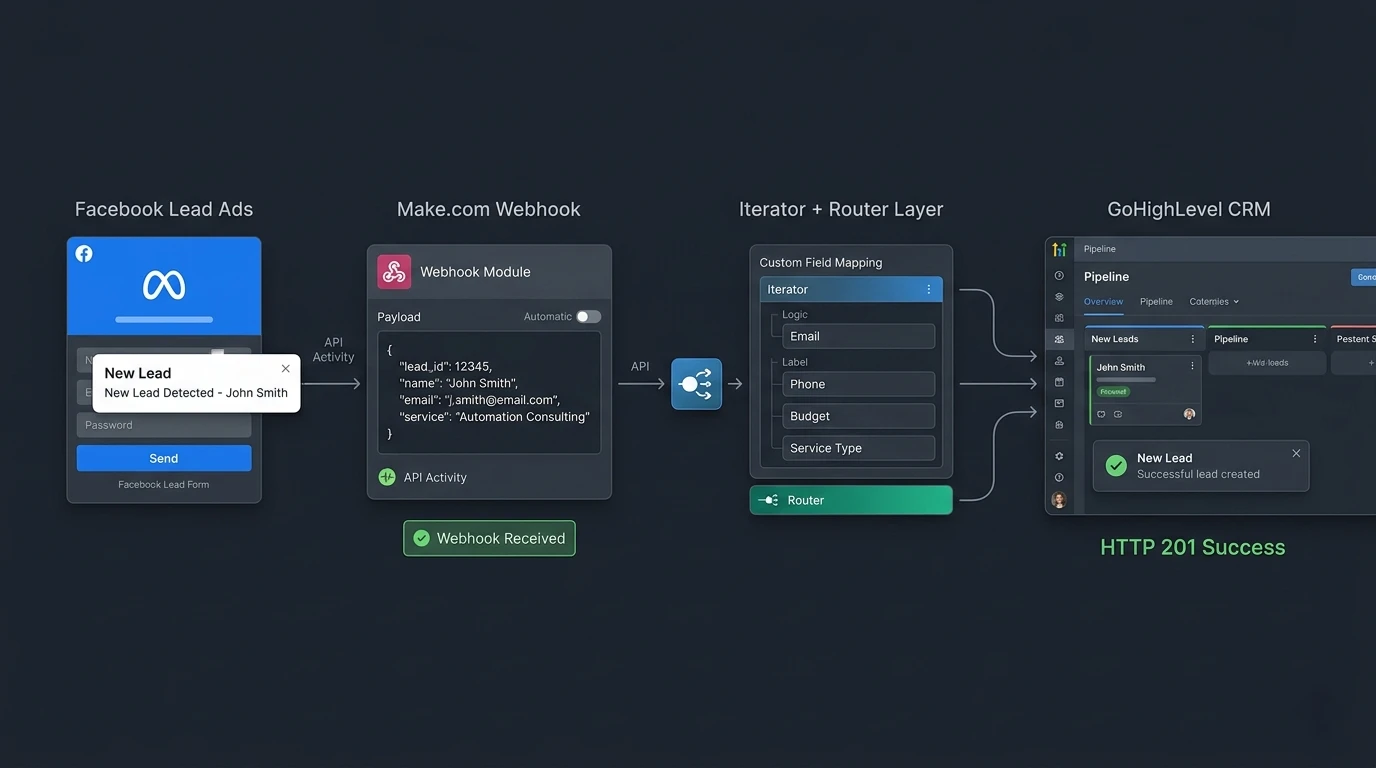This screenshot has width=1376, height=768.
Task: Select the Phone field mapping
Action: (x=859, y=384)
